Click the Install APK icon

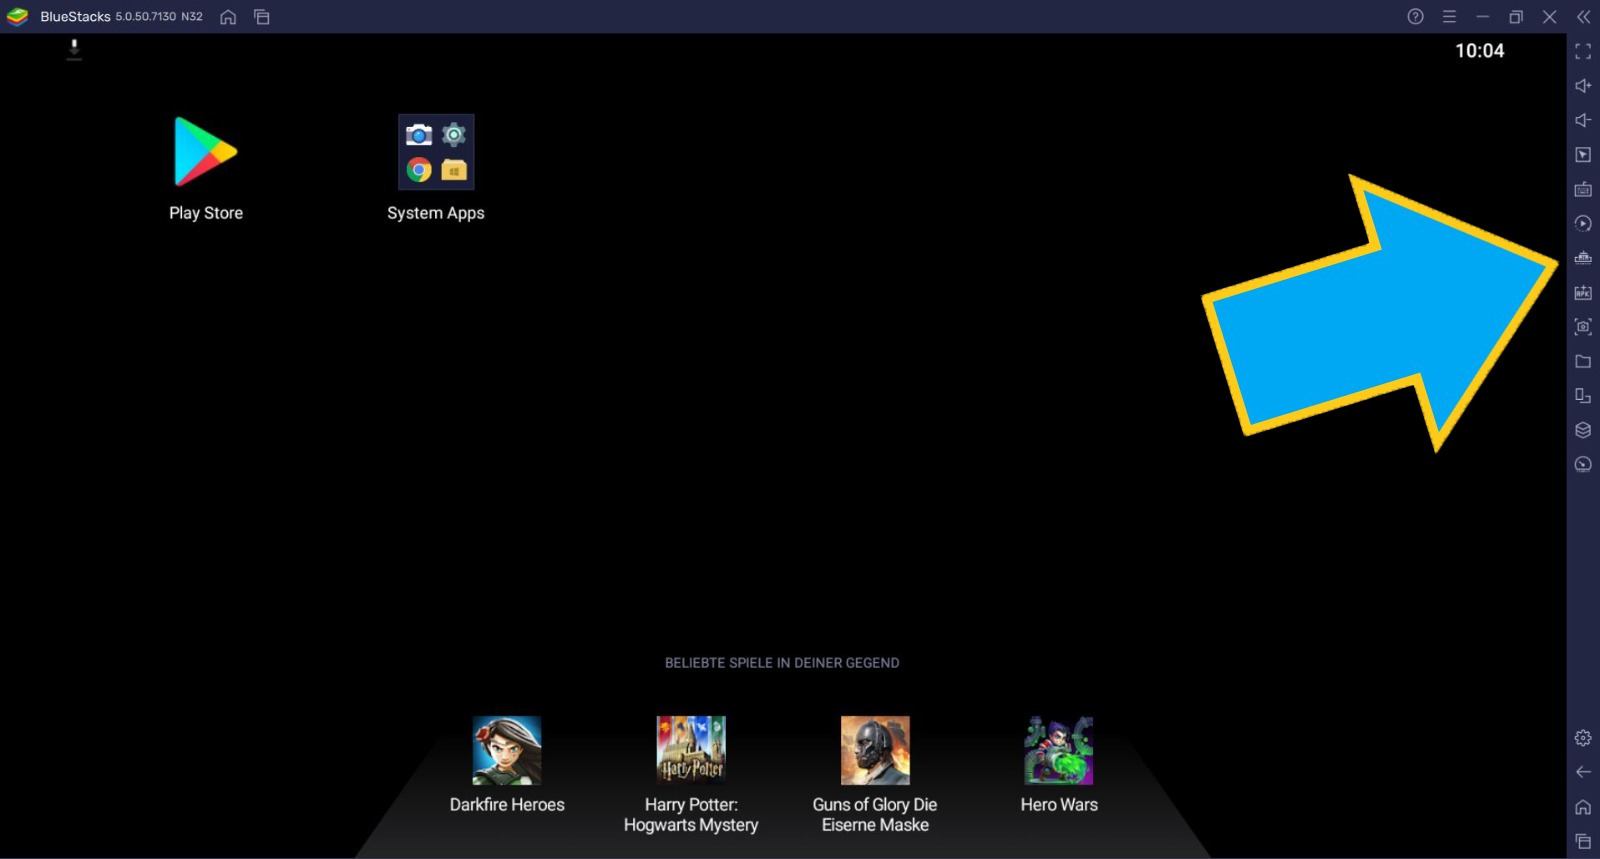coord(1583,292)
